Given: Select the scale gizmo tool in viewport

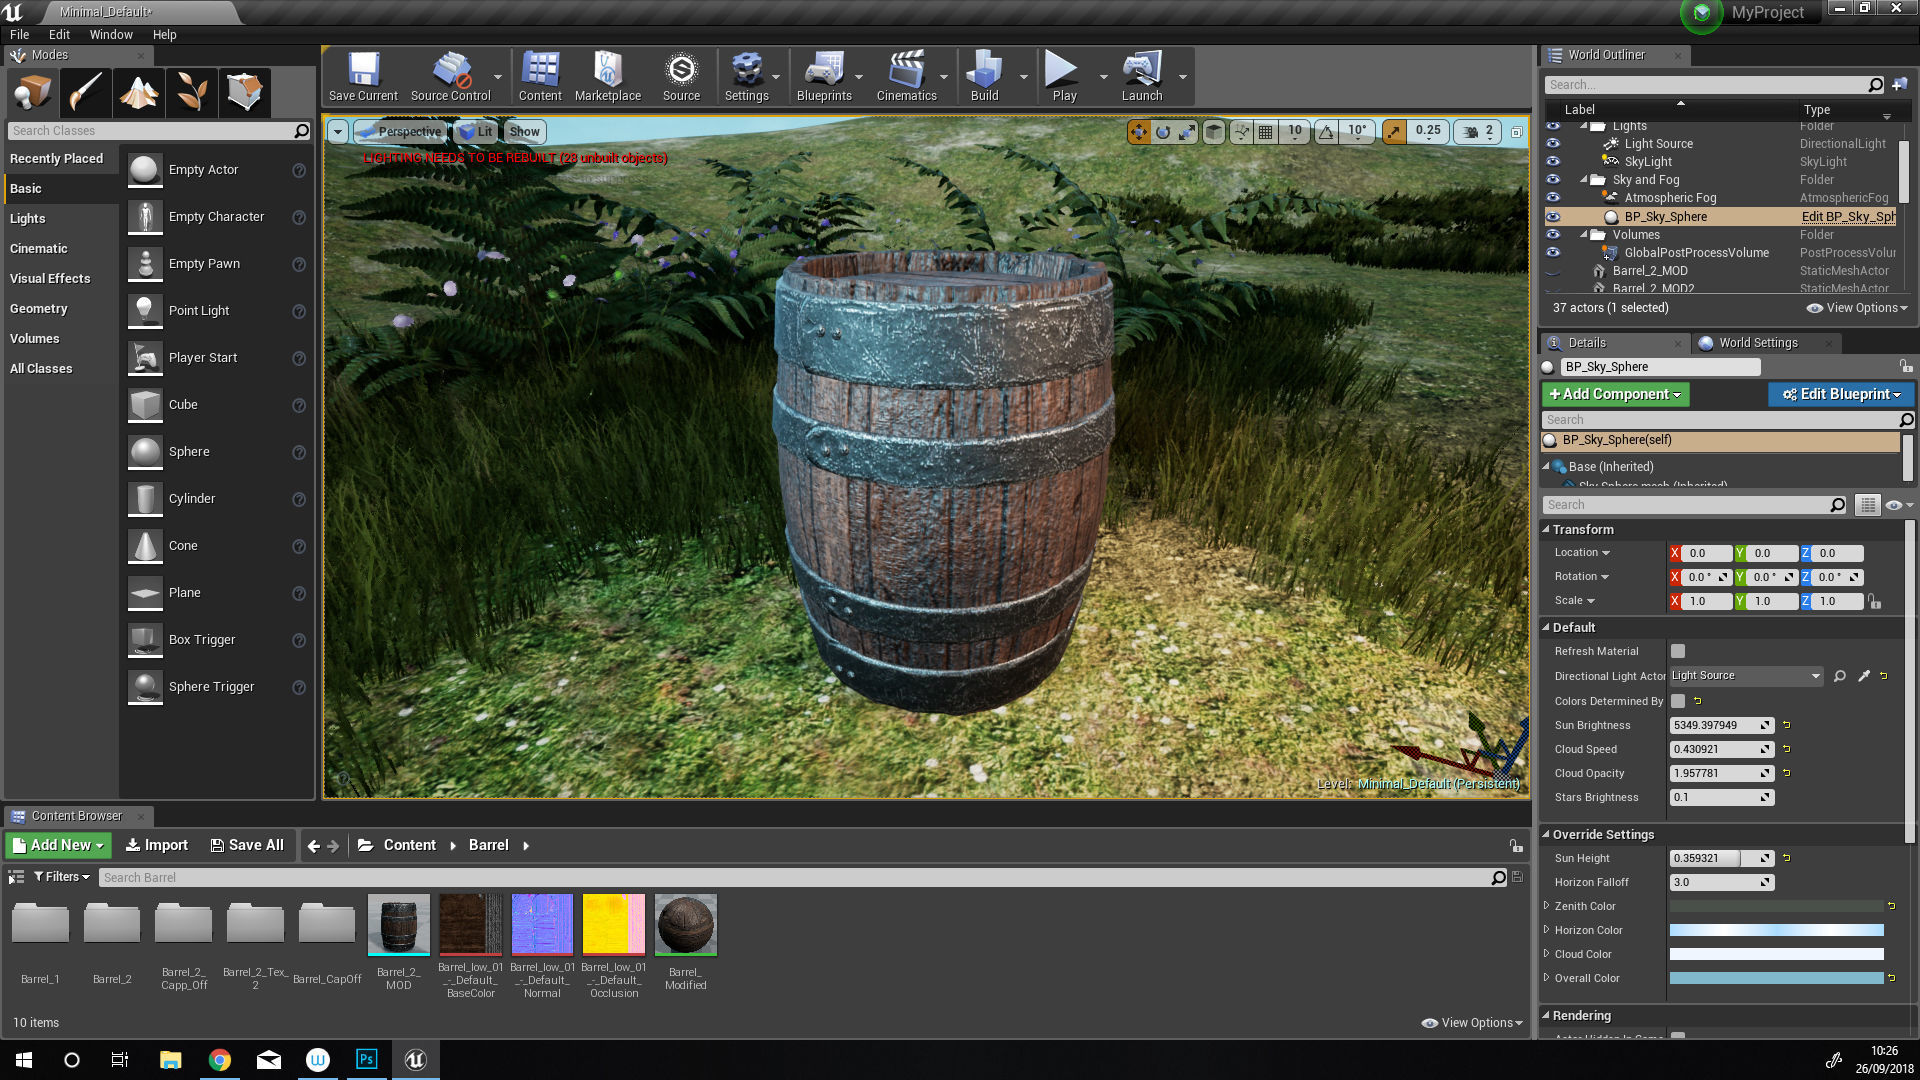Looking at the screenshot, I should pos(1187,132).
